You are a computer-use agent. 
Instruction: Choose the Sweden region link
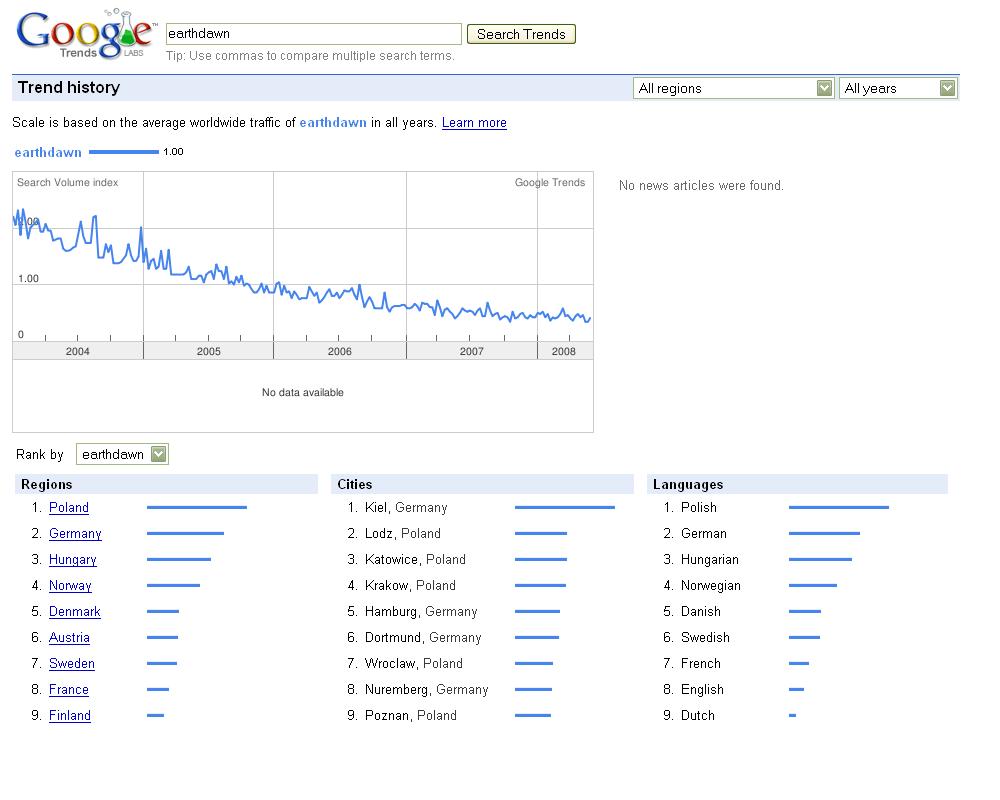72,664
